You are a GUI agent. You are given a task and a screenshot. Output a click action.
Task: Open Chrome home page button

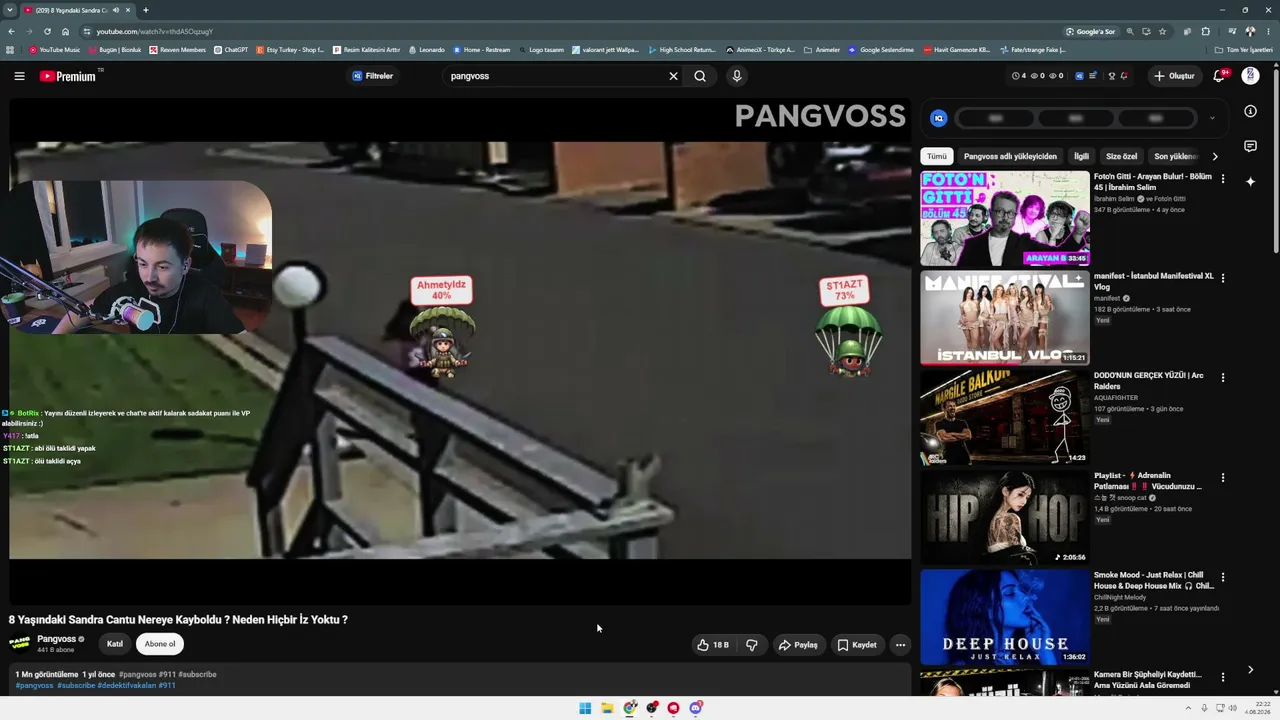click(65, 31)
